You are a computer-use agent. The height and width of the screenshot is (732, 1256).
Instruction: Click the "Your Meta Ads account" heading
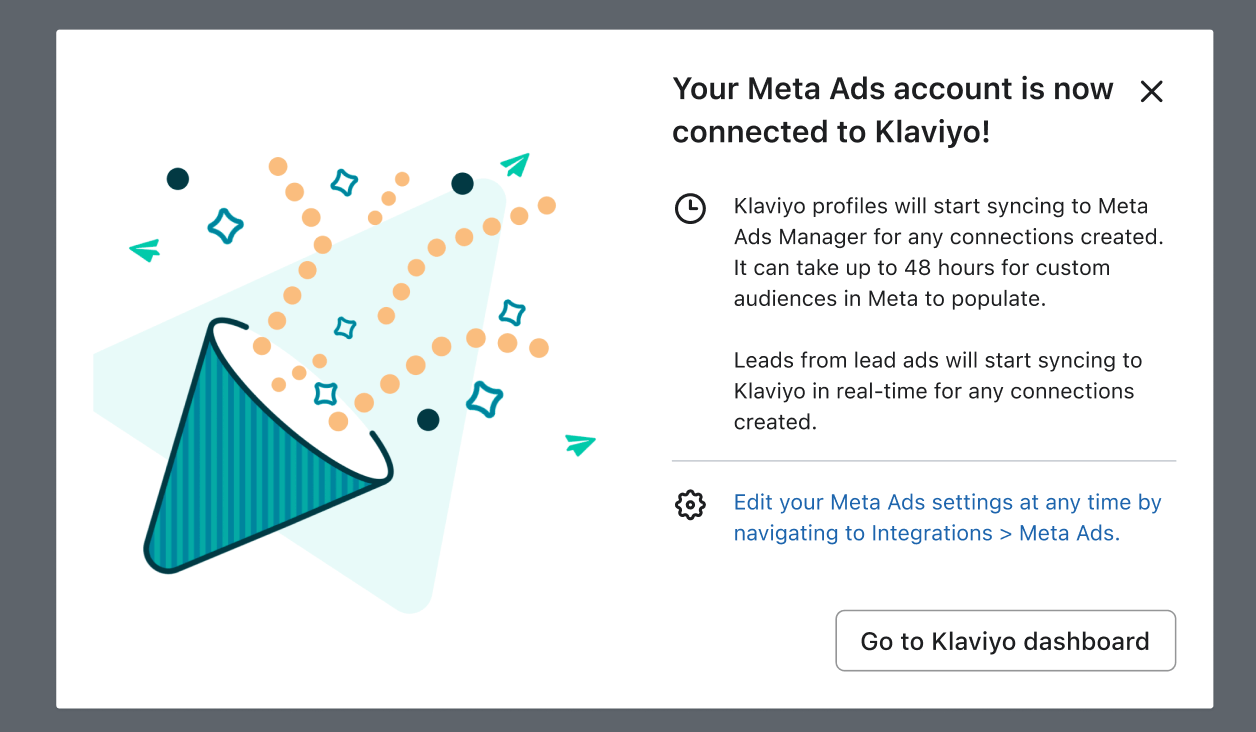(x=892, y=110)
